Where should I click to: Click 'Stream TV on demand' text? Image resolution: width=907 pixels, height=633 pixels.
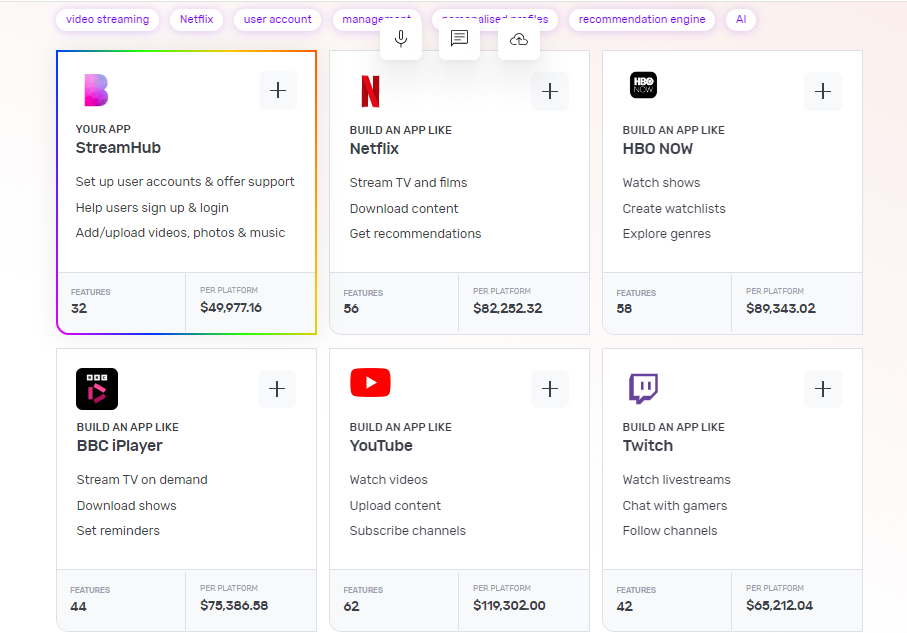tap(142, 480)
